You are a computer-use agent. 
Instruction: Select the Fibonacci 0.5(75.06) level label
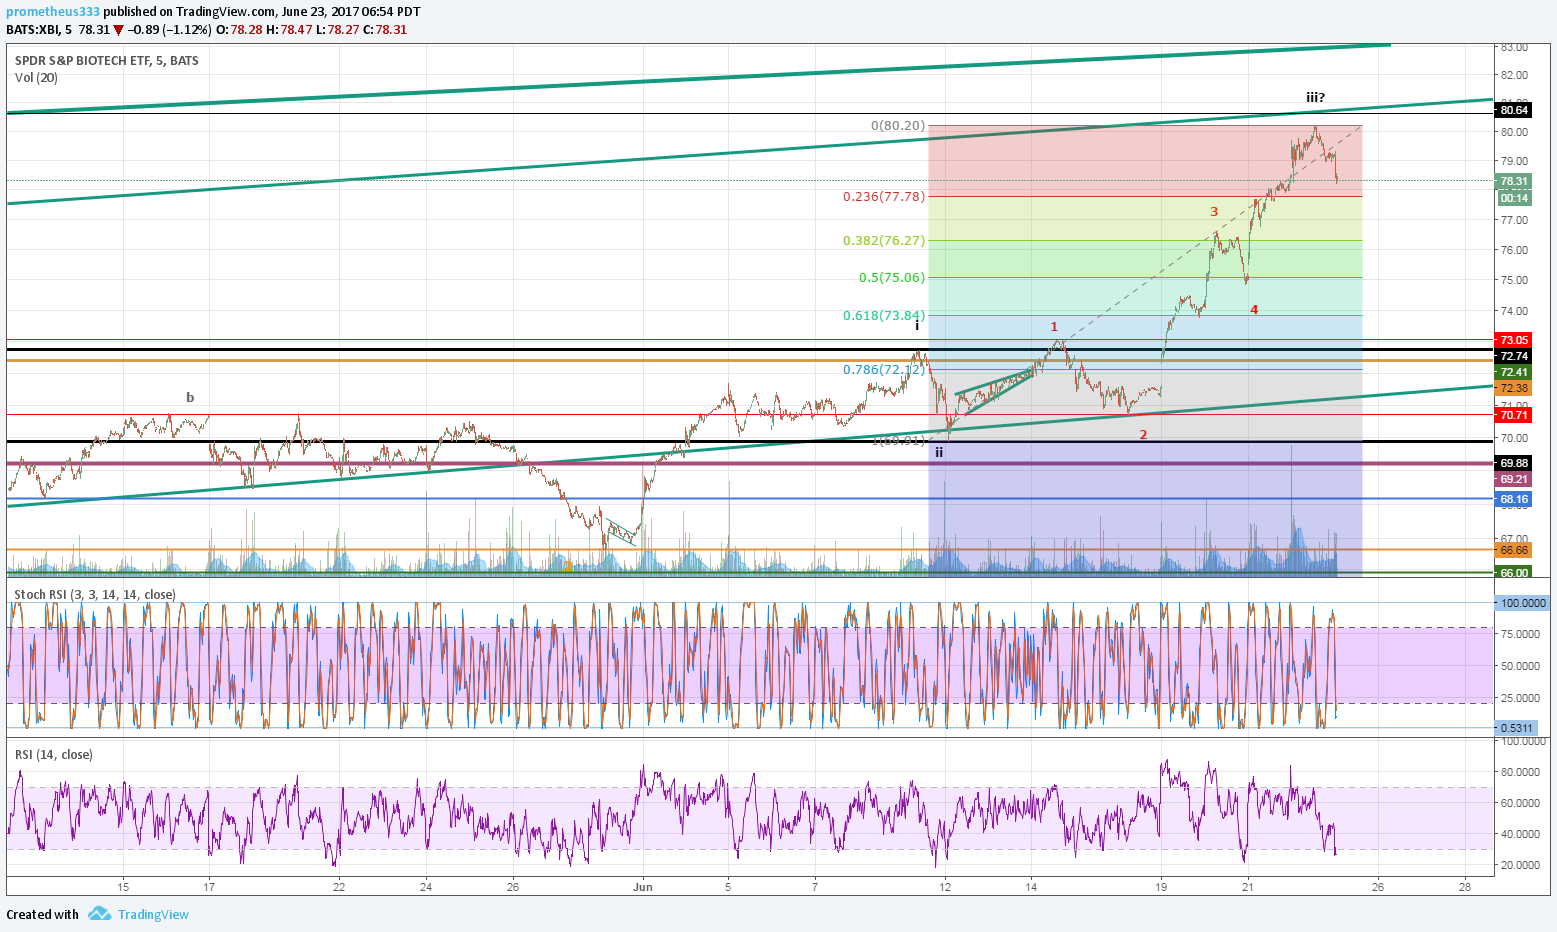tap(892, 278)
